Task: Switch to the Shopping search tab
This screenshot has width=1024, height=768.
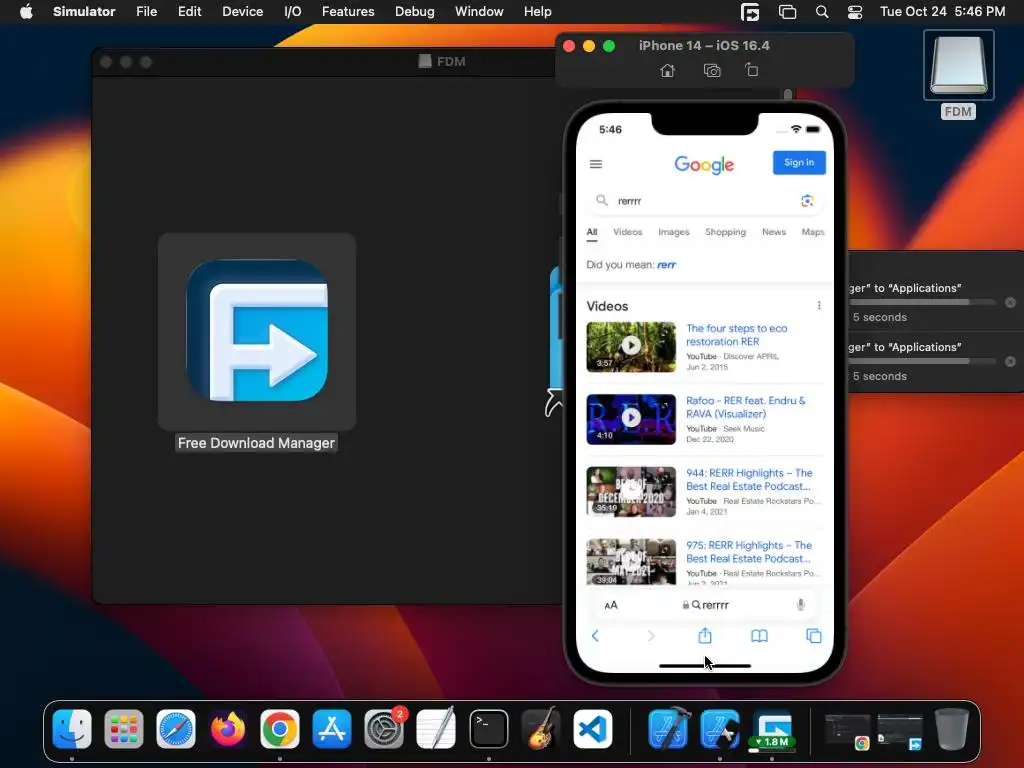Action: [x=725, y=232]
